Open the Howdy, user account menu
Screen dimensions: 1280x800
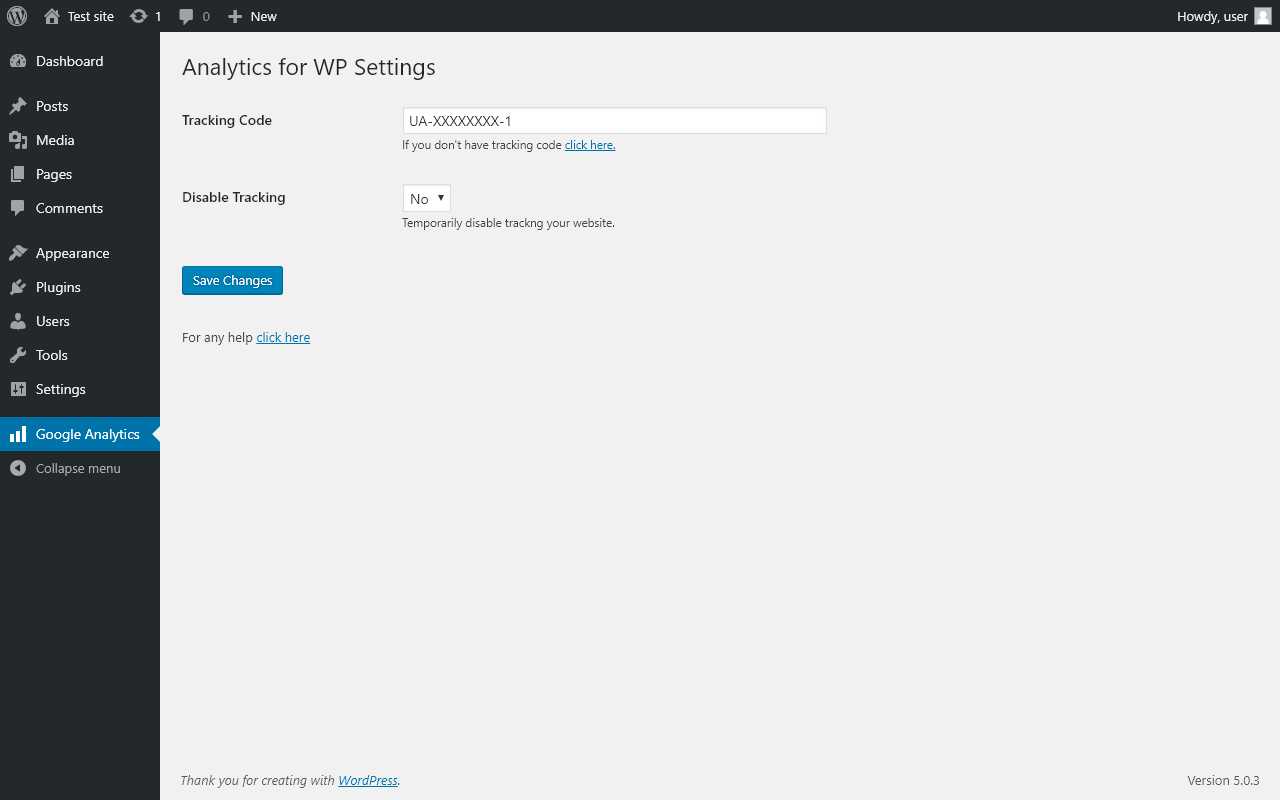[1224, 16]
